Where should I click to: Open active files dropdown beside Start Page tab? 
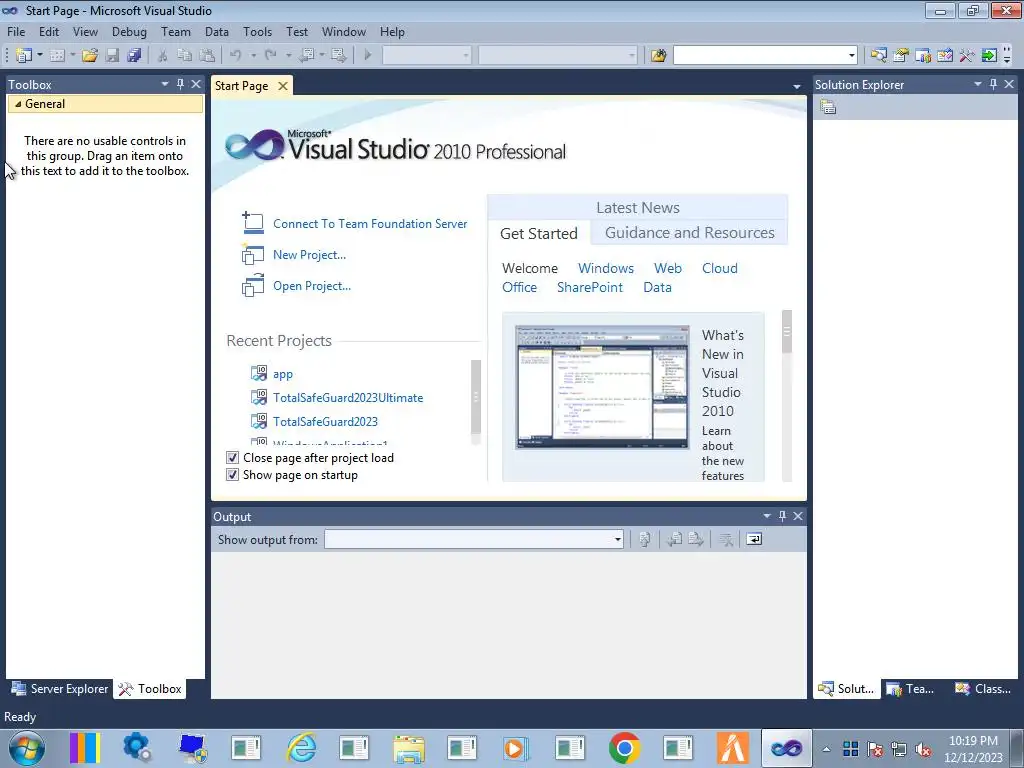tap(797, 86)
